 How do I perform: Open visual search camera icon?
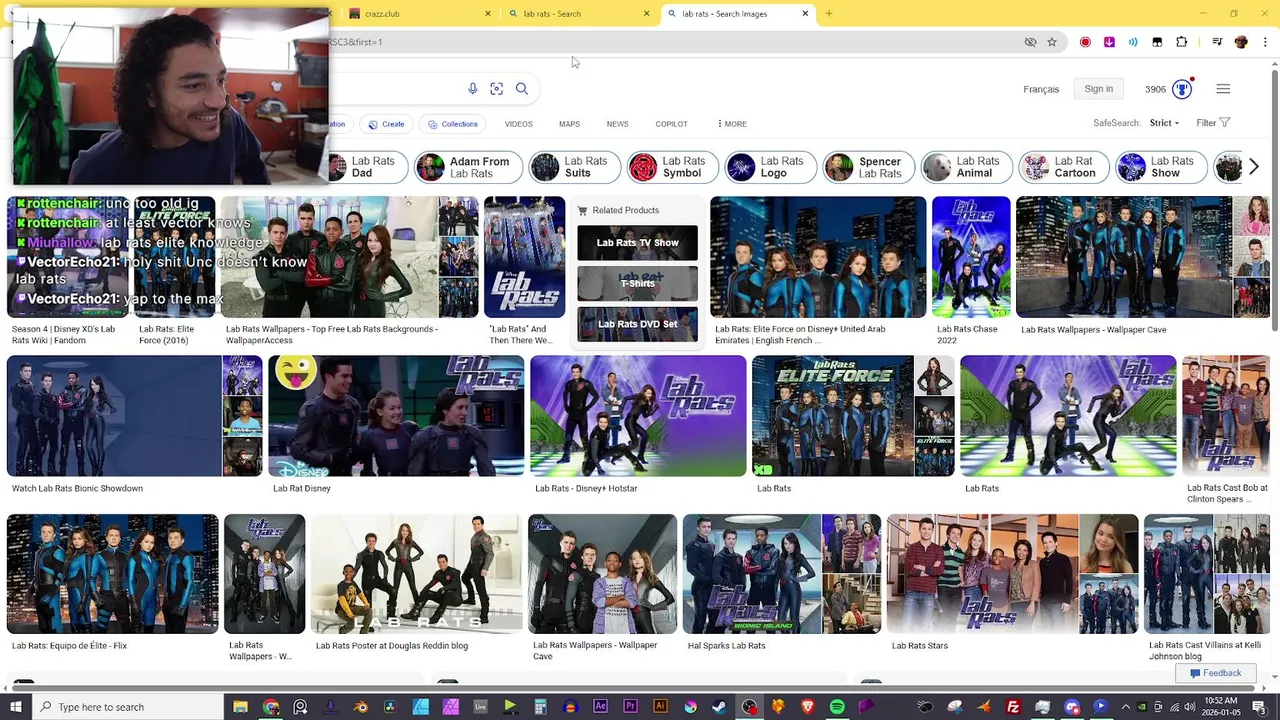click(x=496, y=89)
